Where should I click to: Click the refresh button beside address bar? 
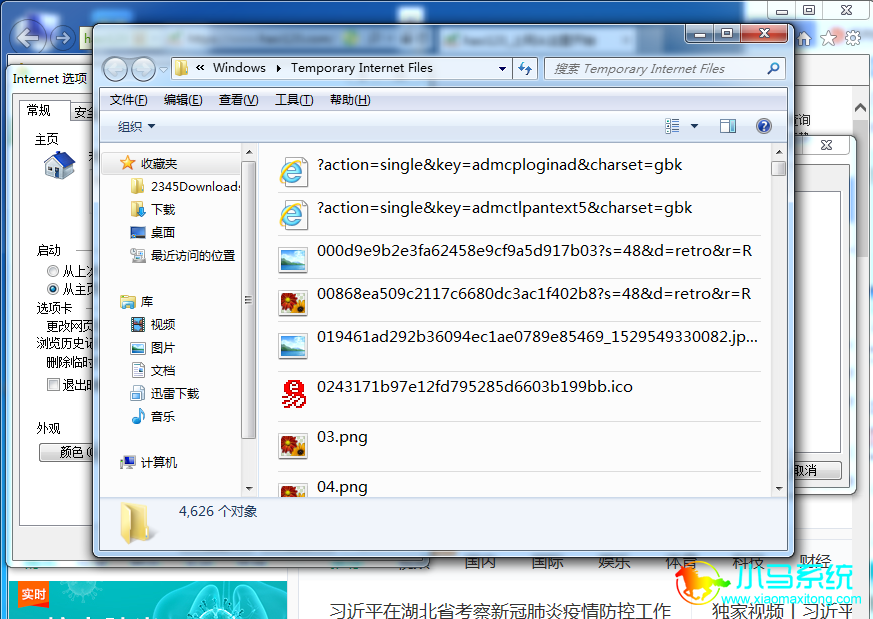point(525,68)
